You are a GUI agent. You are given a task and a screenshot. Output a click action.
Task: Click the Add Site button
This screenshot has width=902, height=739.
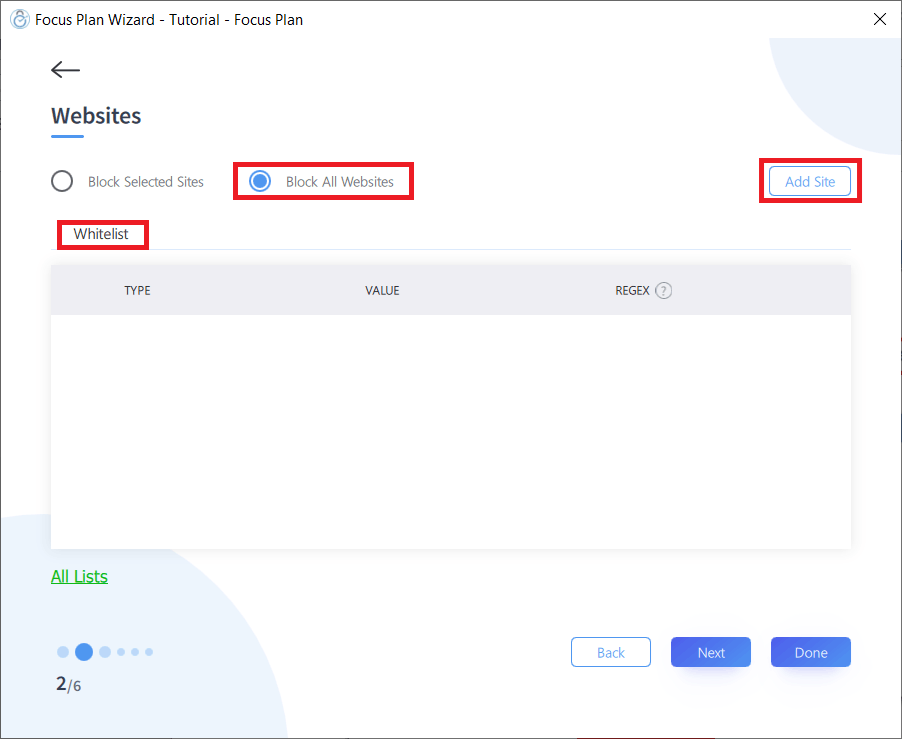click(x=809, y=181)
